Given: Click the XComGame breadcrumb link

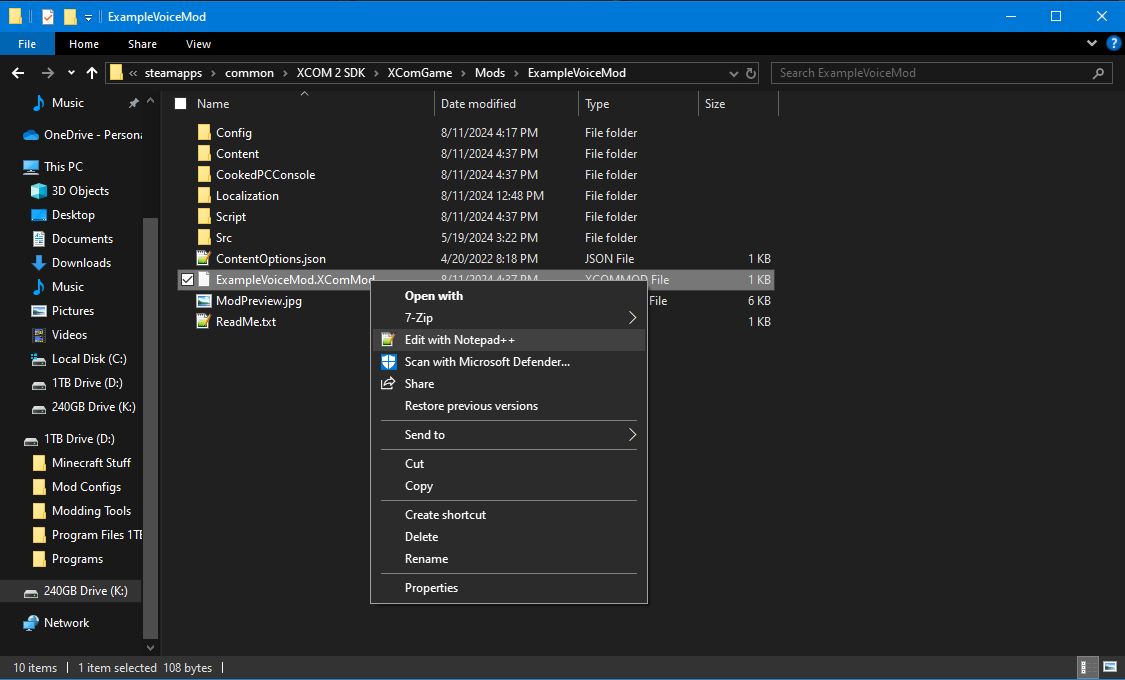Looking at the screenshot, I should coord(420,72).
